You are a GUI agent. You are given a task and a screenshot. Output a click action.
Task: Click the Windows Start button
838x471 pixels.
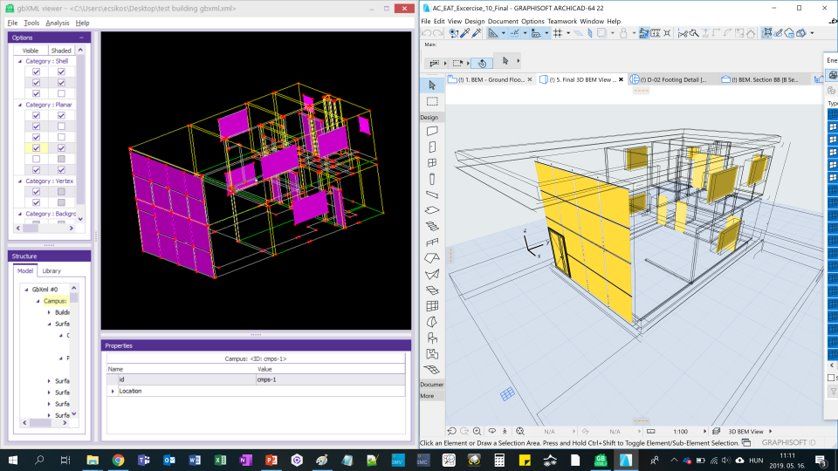pos(13,460)
